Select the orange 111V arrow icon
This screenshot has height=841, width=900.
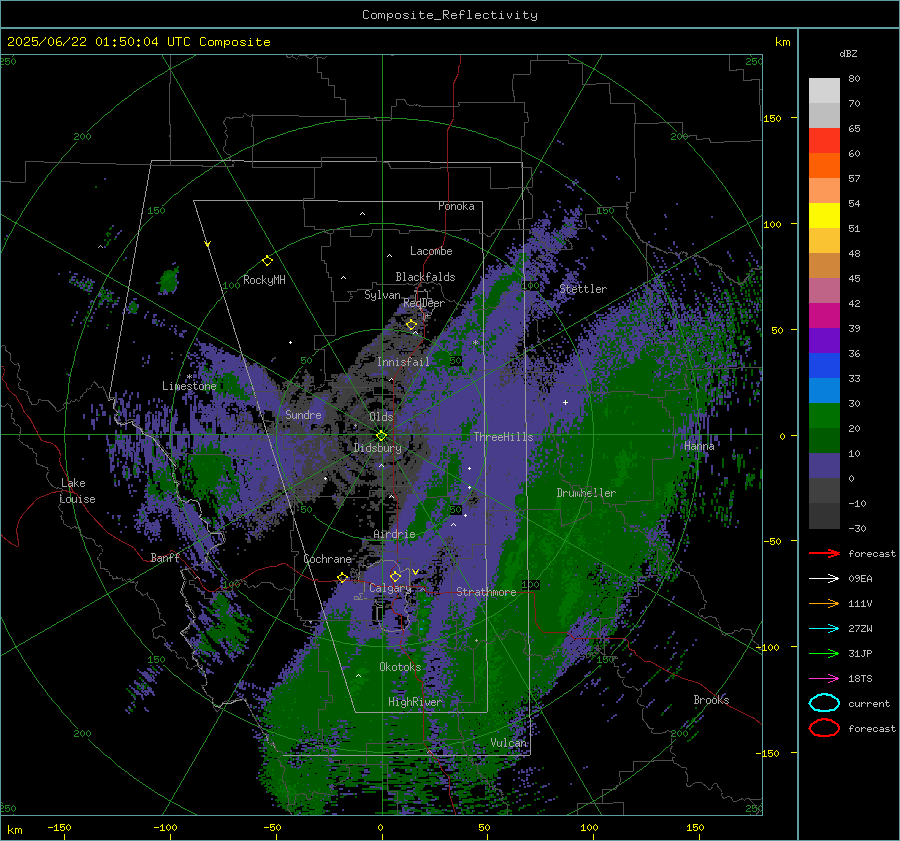(824, 603)
